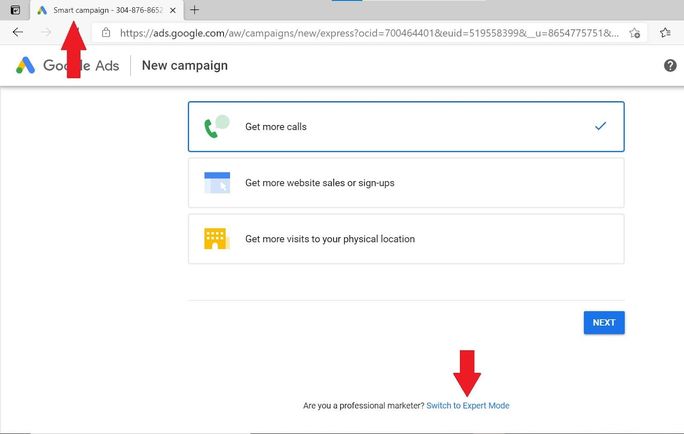Open the tab actions menu icon
The image size is (684, 434).
[14, 10]
